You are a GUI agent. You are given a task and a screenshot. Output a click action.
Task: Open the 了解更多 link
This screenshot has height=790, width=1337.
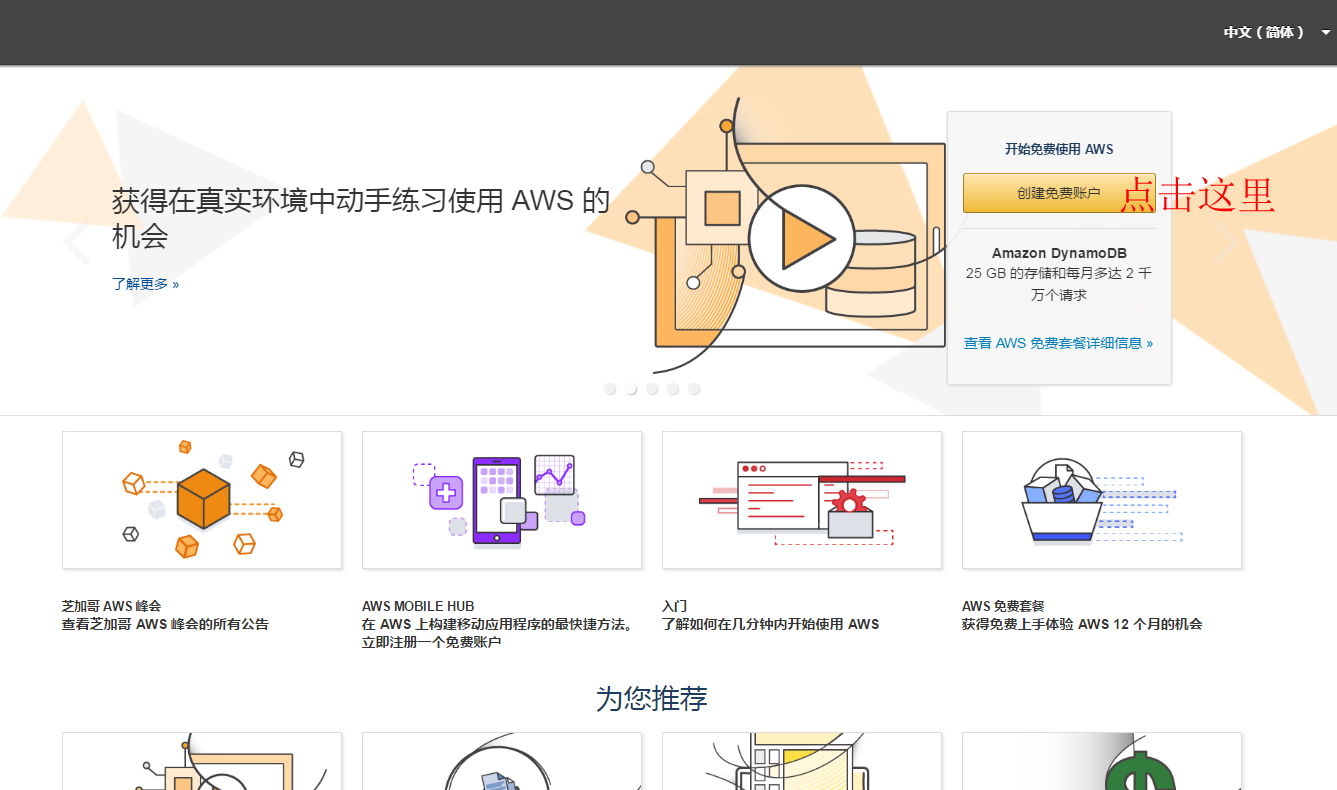tap(145, 284)
